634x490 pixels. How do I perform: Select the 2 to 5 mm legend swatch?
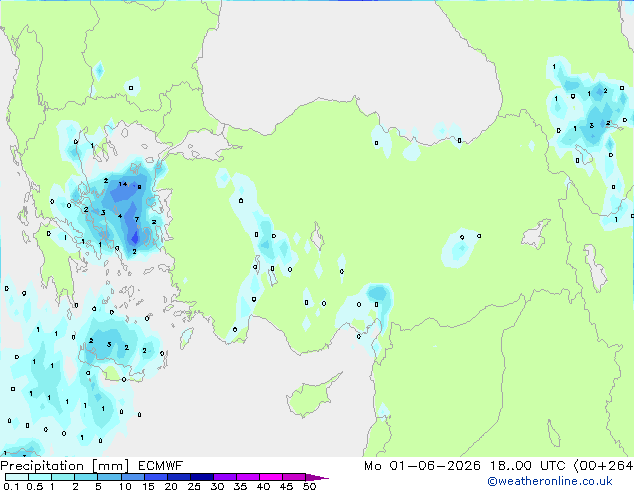tap(86, 477)
